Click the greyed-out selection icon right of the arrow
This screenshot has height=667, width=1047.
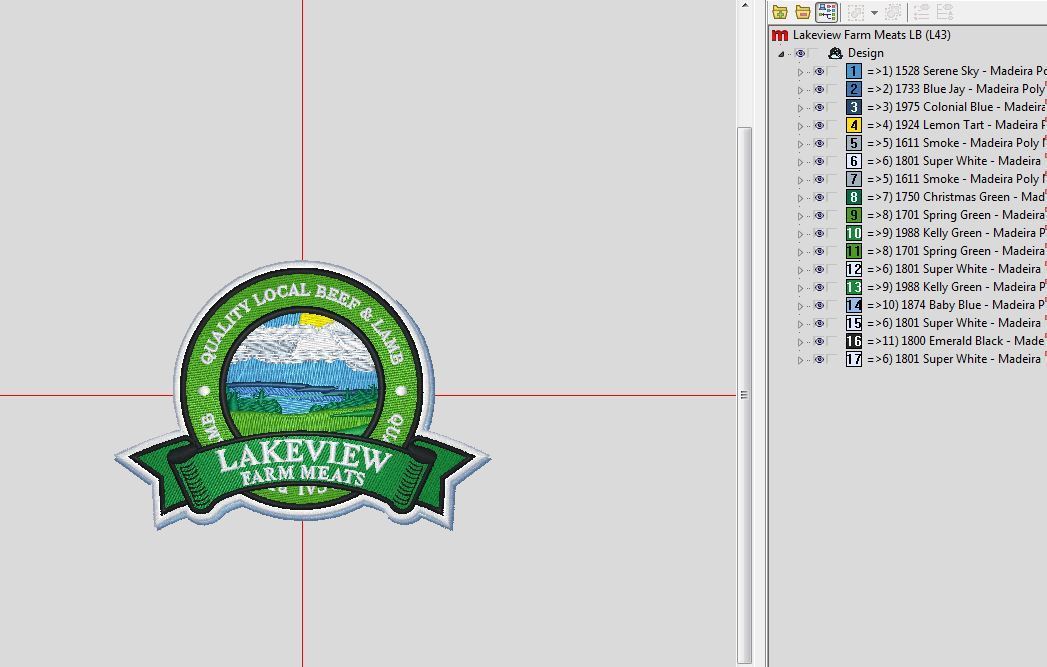tap(893, 12)
